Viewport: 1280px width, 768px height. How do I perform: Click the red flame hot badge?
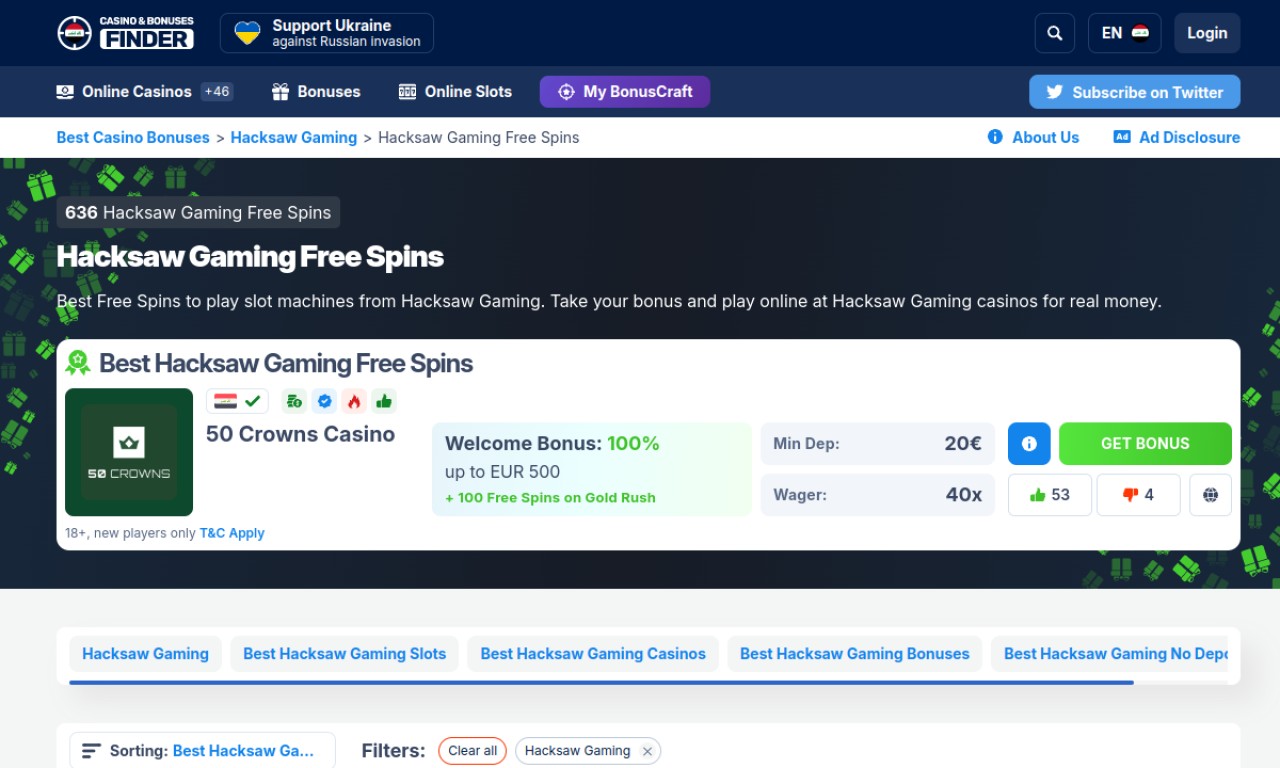pos(354,401)
